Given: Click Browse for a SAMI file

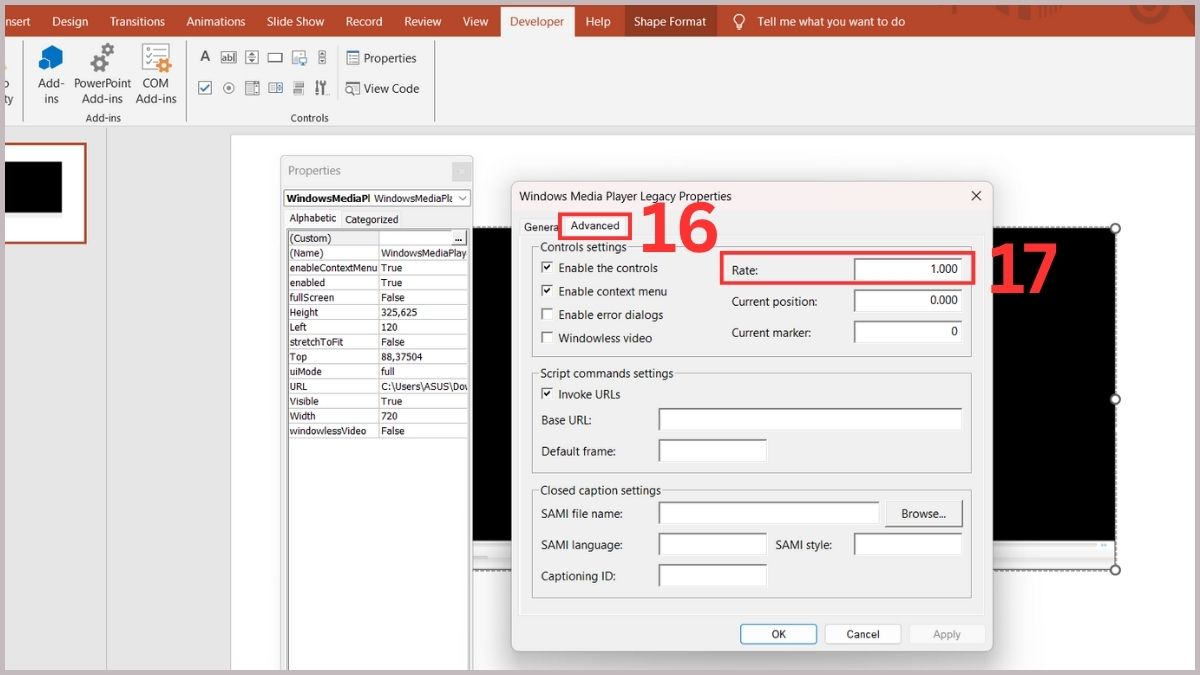Looking at the screenshot, I should [922, 513].
